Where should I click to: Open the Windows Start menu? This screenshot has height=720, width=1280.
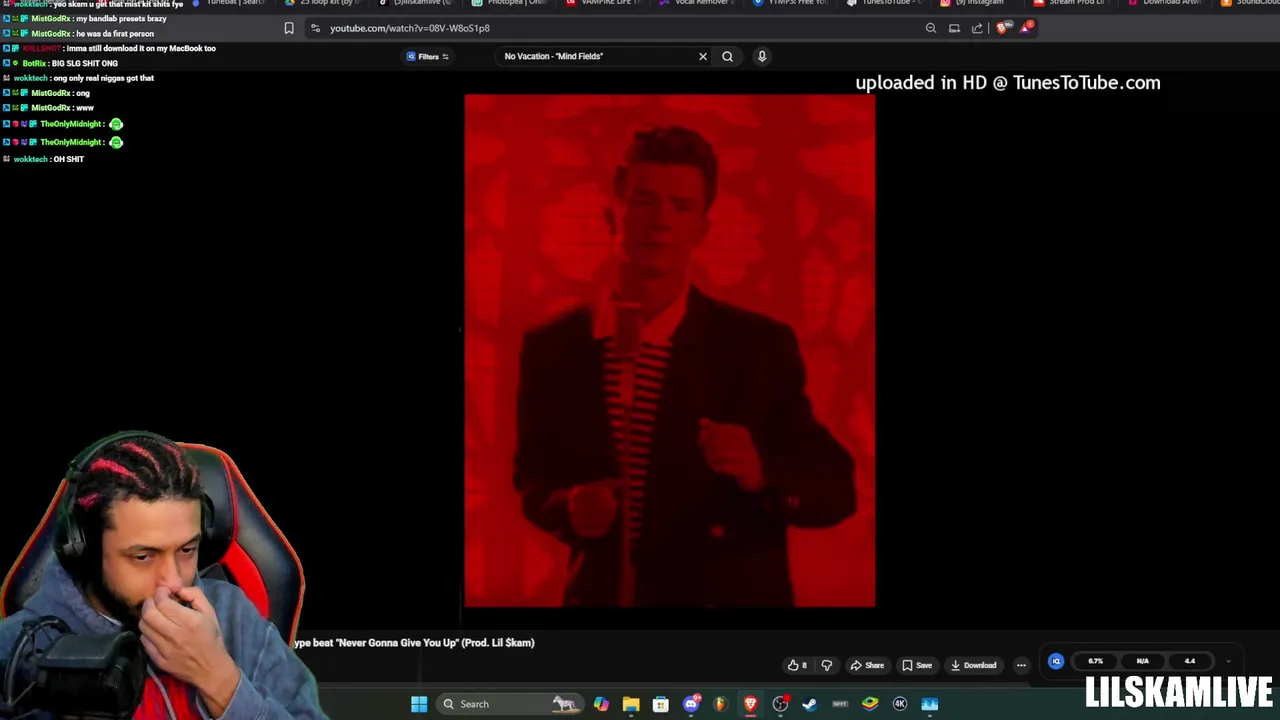tap(419, 704)
